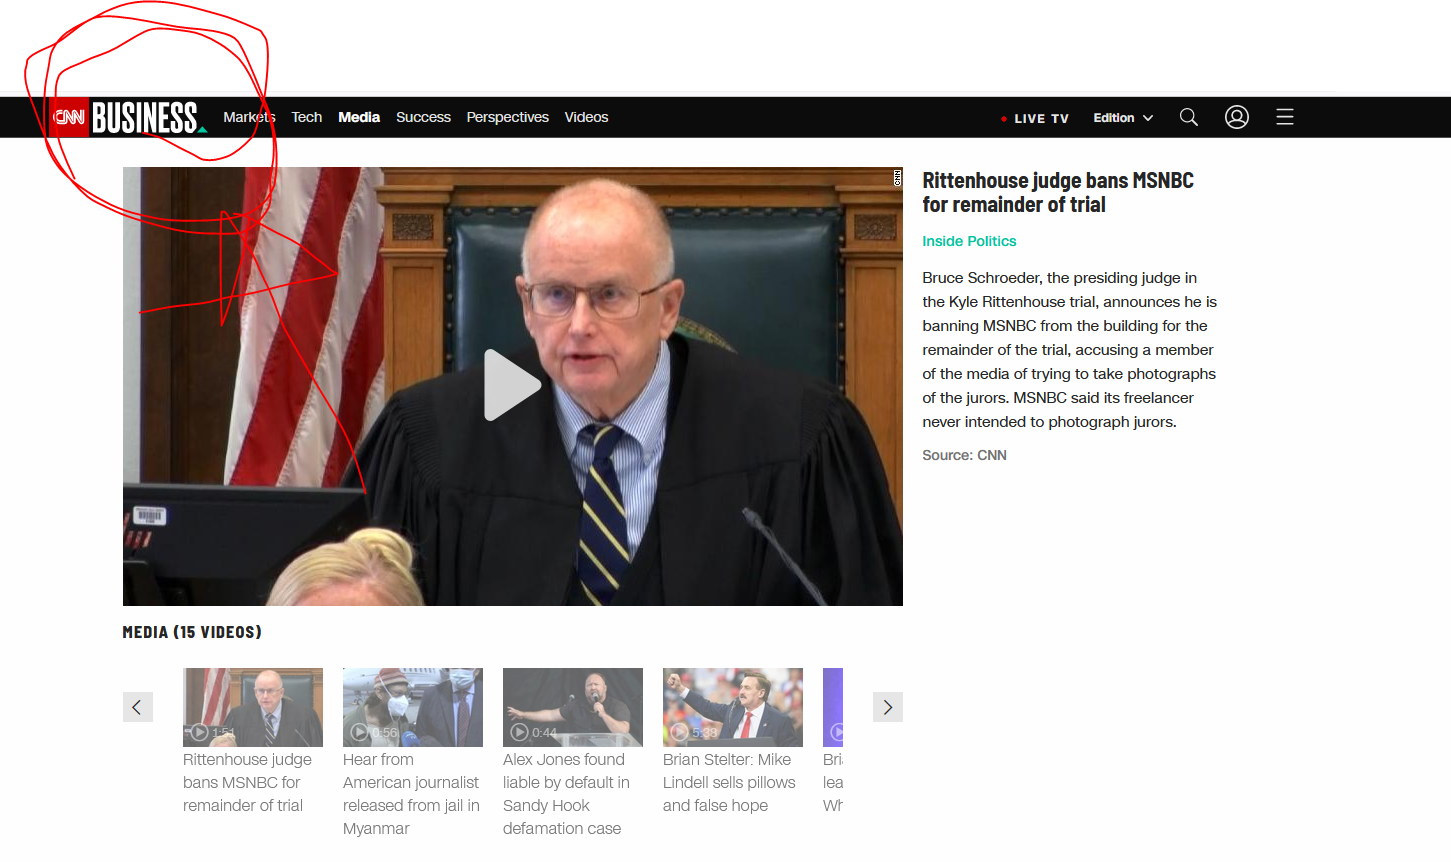The width and height of the screenshot is (1451, 862).
Task: Select Mike Lindell video thumbnail
Action: 733,707
